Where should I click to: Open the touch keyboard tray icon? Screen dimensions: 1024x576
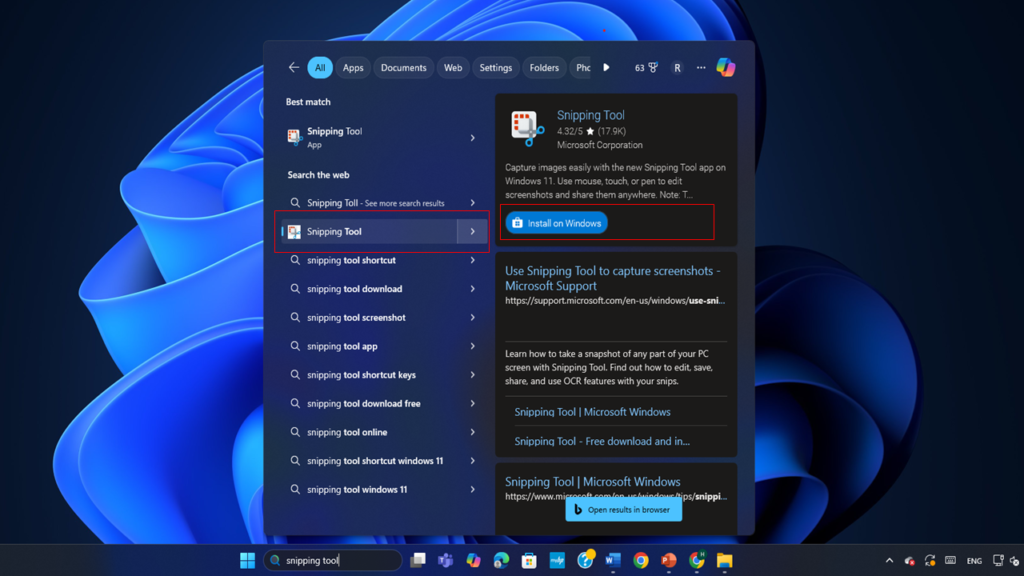point(951,560)
